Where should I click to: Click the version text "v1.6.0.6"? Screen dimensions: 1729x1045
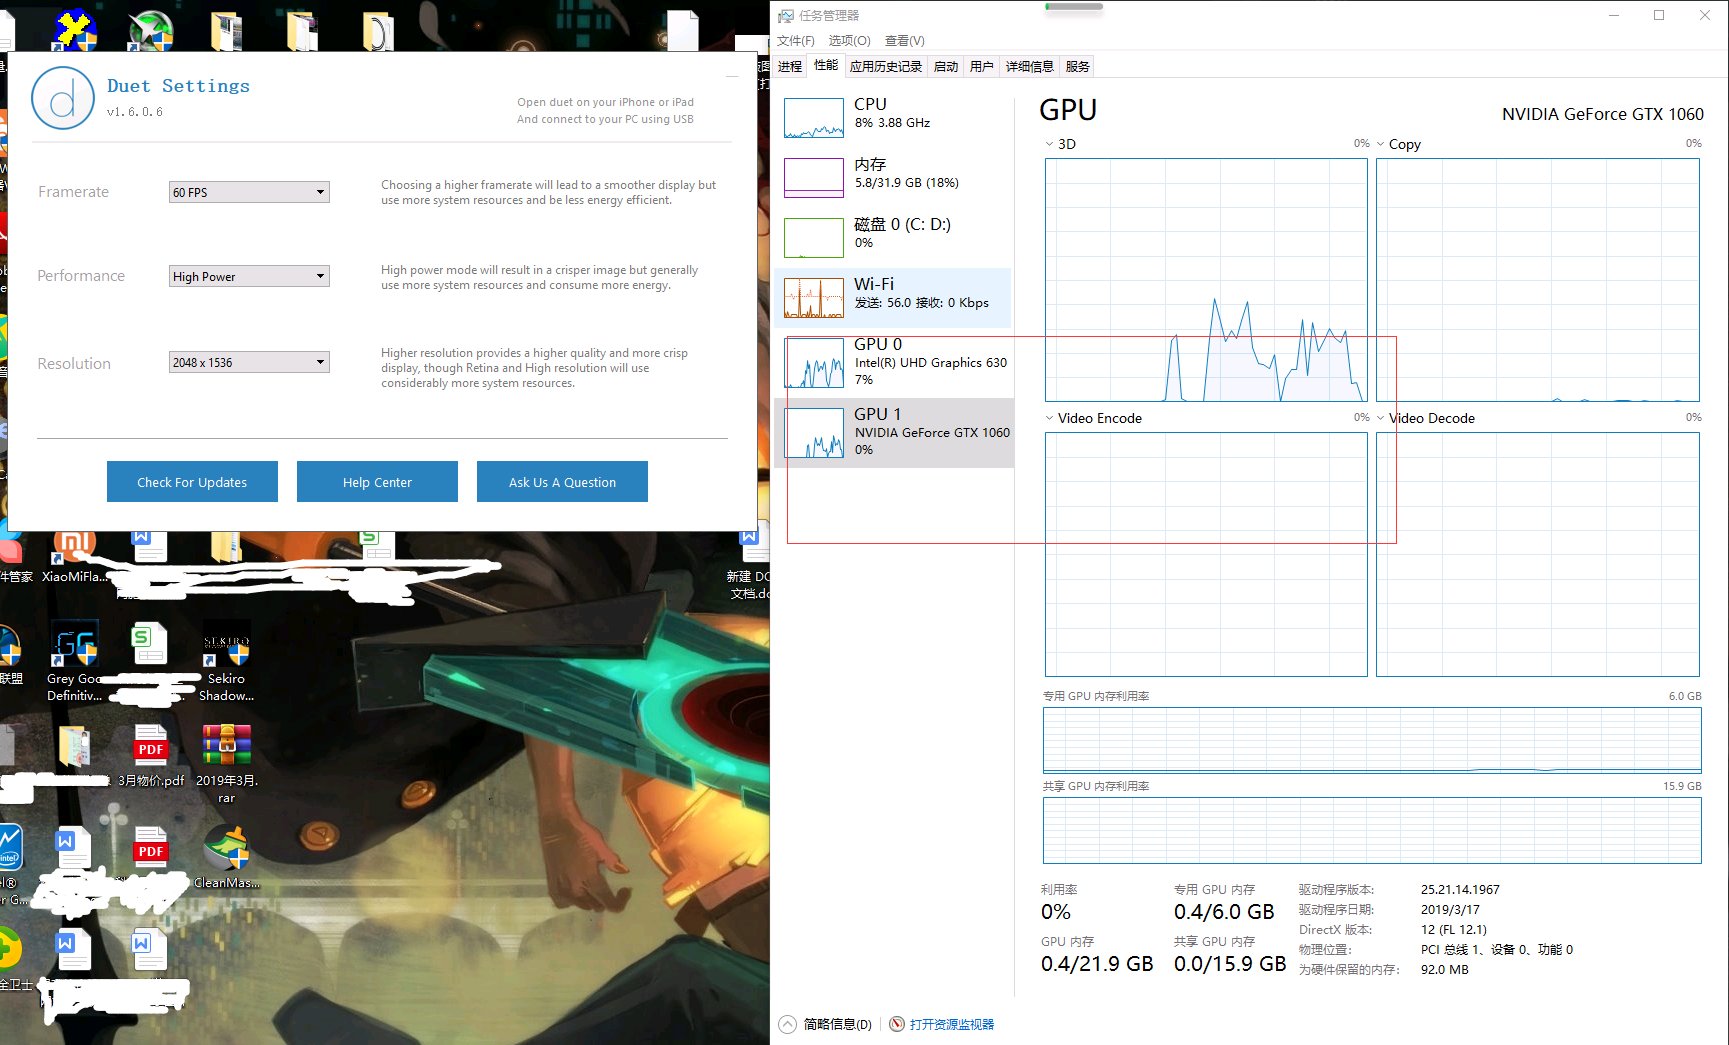pos(135,112)
